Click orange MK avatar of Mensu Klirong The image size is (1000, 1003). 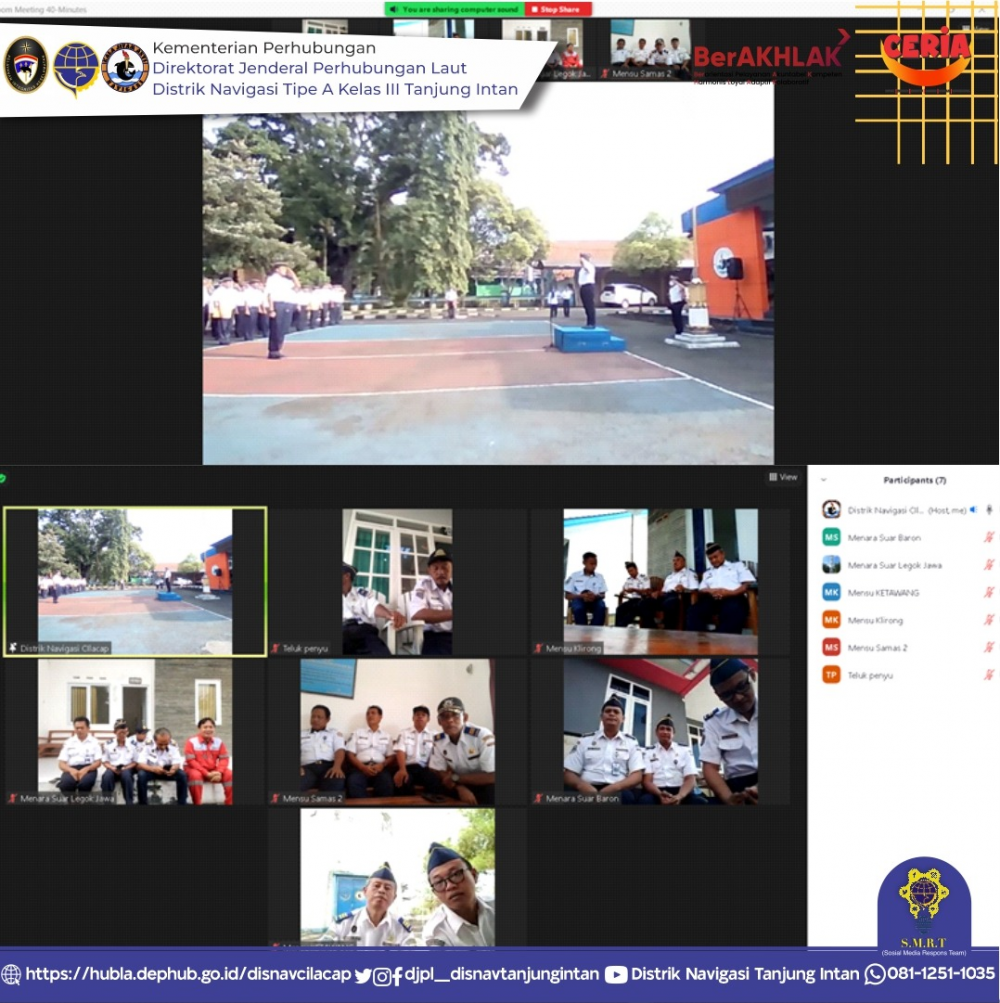[831, 620]
